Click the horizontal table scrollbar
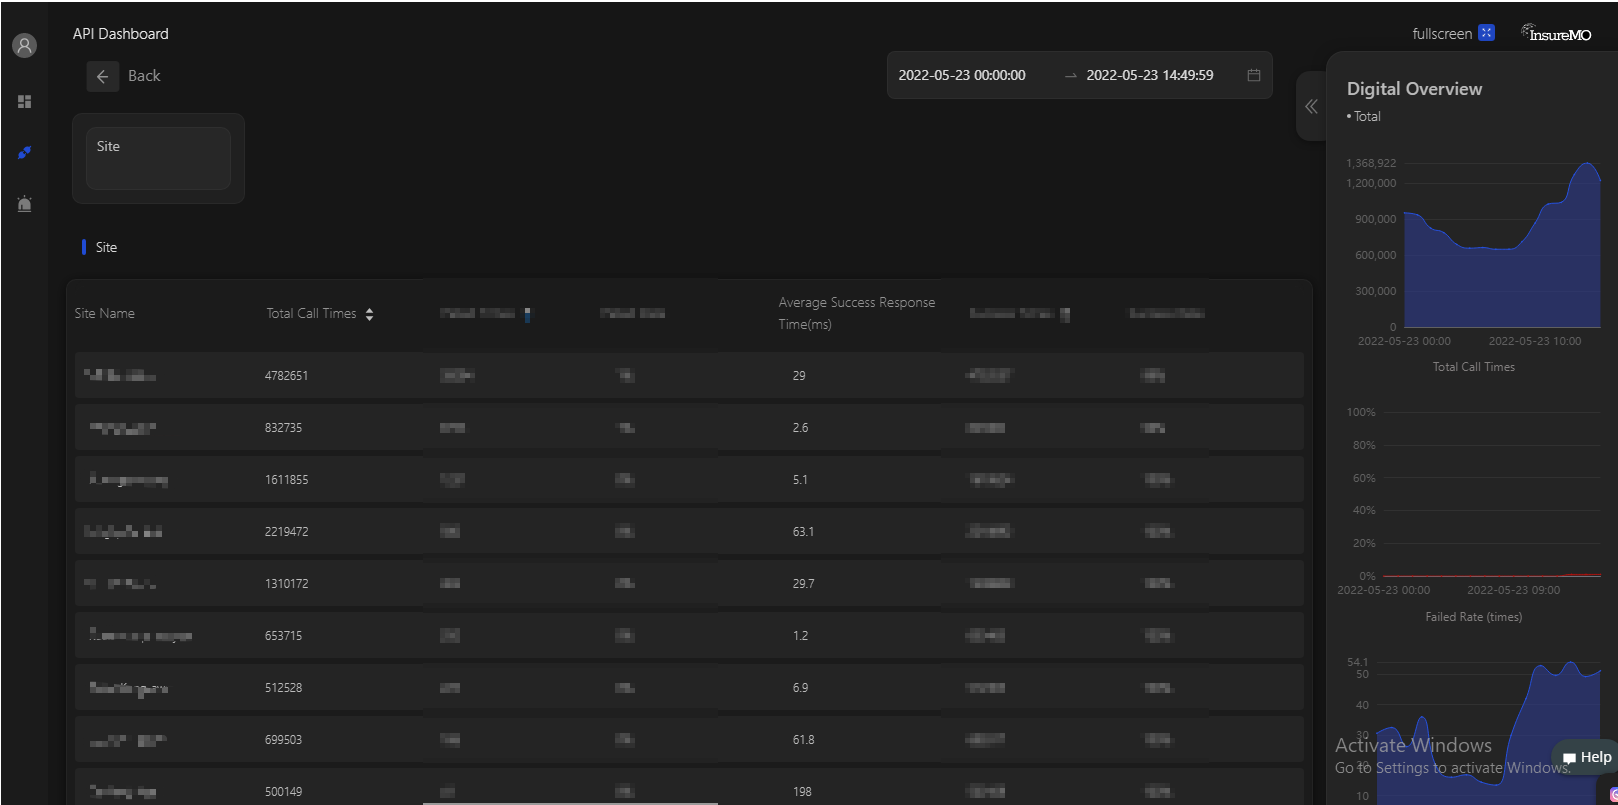 (x=570, y=802)
